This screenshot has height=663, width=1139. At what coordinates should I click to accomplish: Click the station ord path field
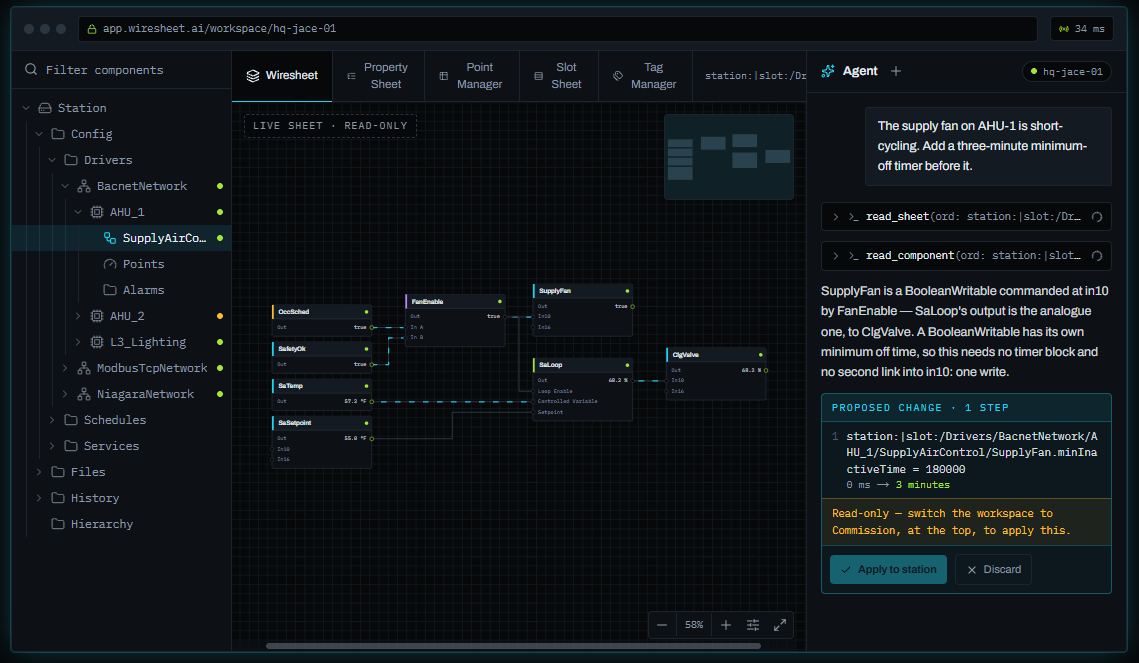click(x=755, y=76)
